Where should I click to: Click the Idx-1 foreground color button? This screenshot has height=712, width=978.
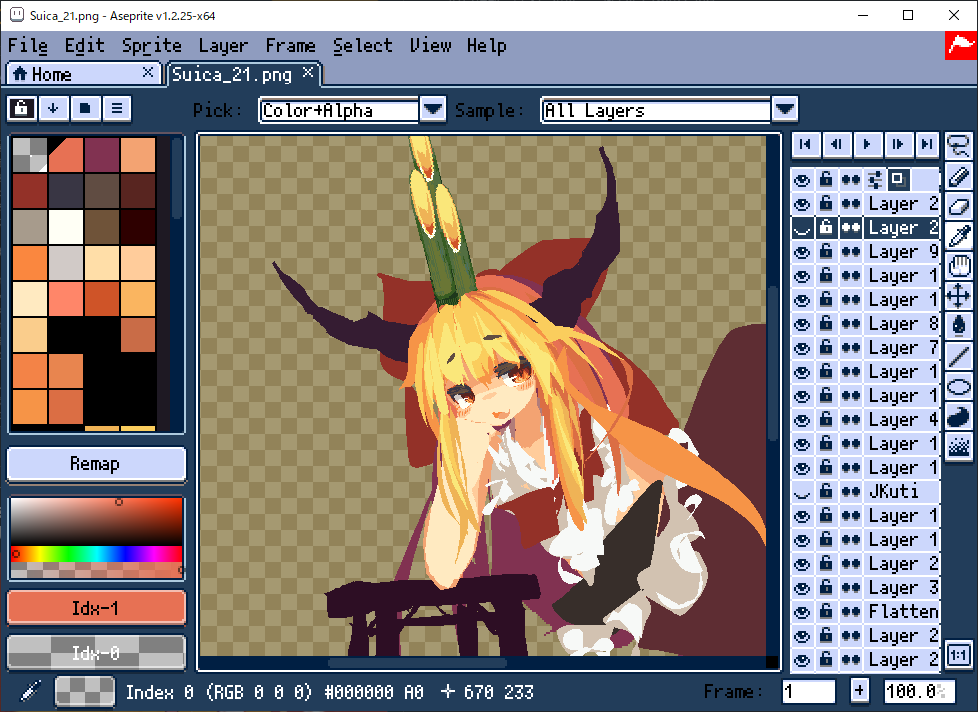pos(96,608)
